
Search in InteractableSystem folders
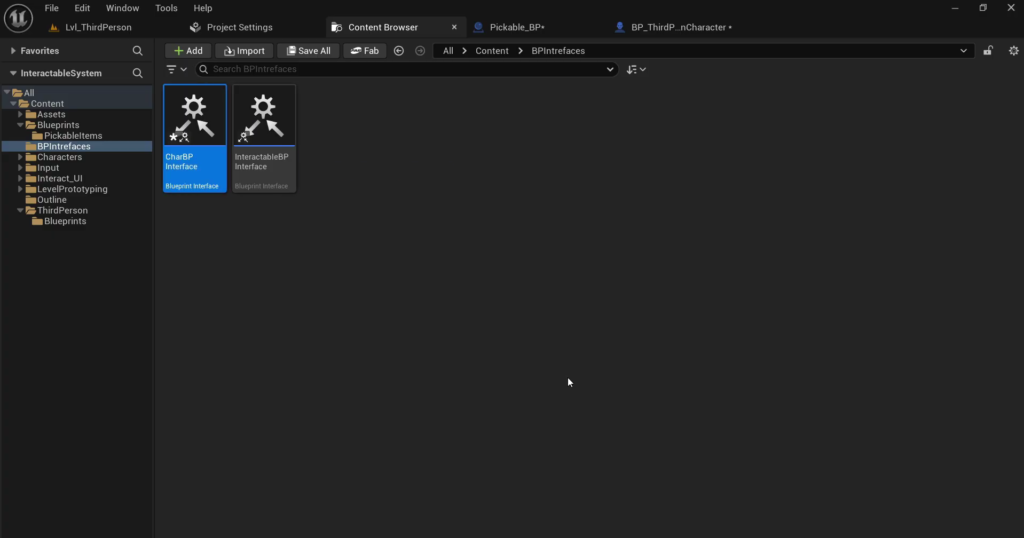[137, 73]
